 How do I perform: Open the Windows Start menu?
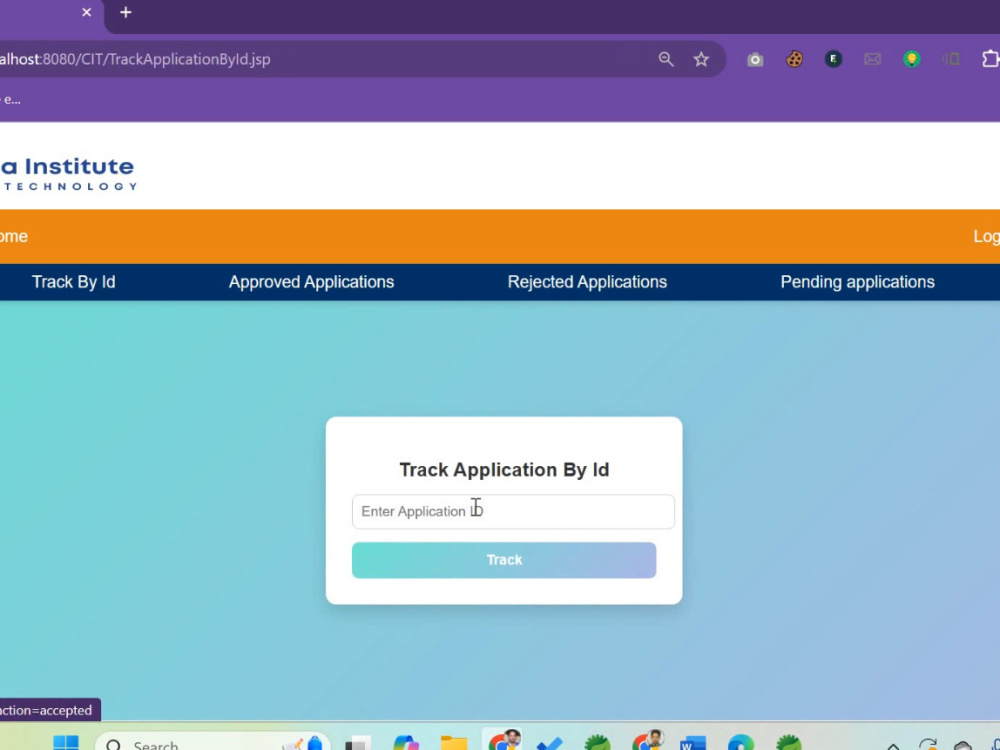(66, 743)
